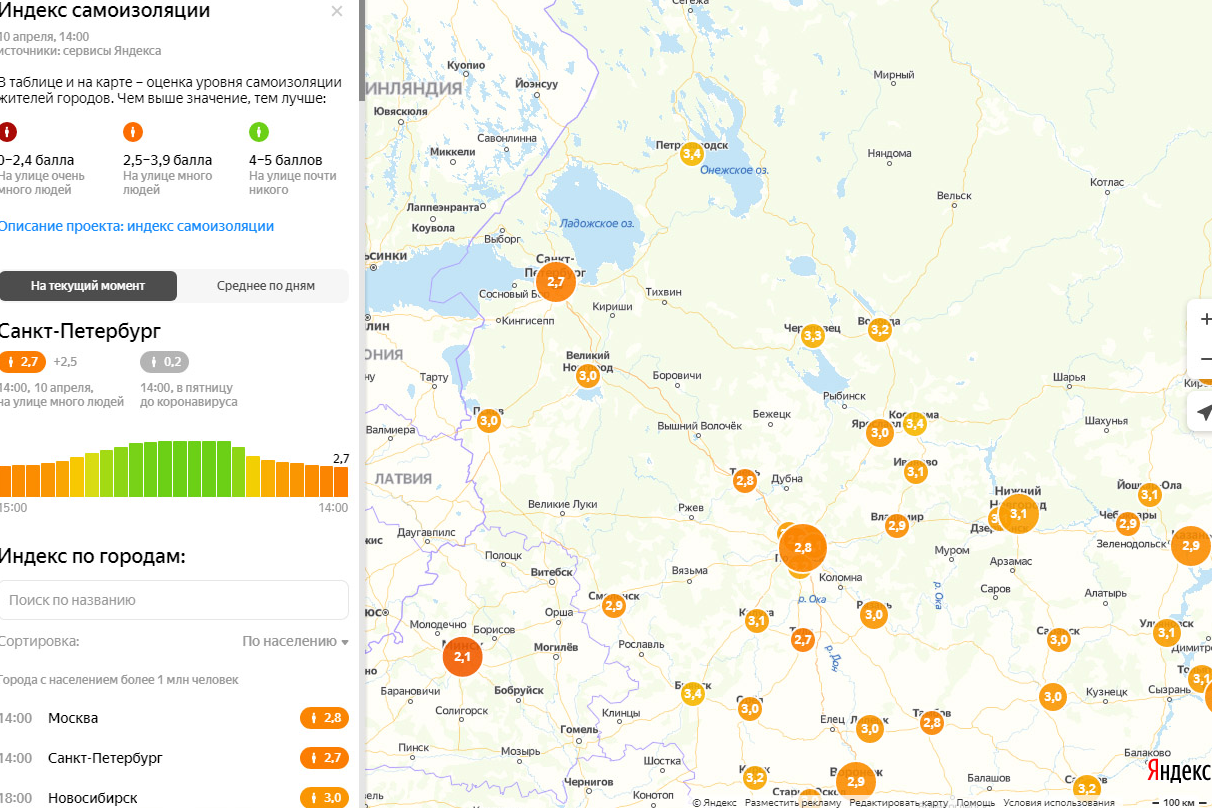Open the Описание проекта: индекс самоизоляции link
The image size is (1212, 808).
[137, 226]
